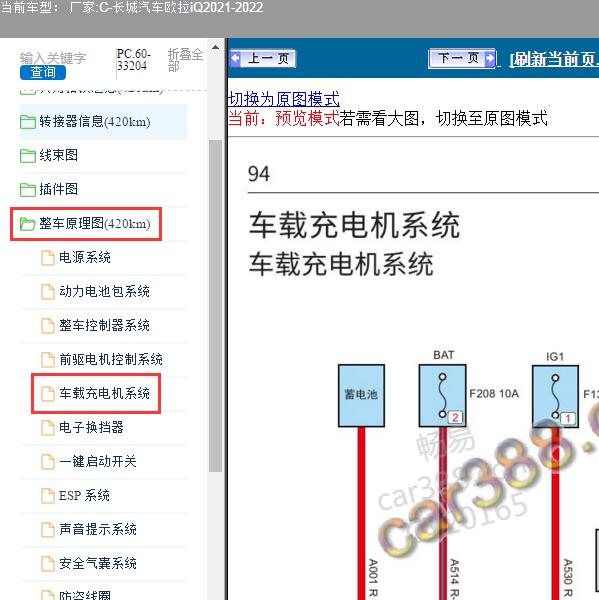The image size is (599, 600).
Task: Click page icon beside 安全气囊系统
Action: [x=47, y=564]
